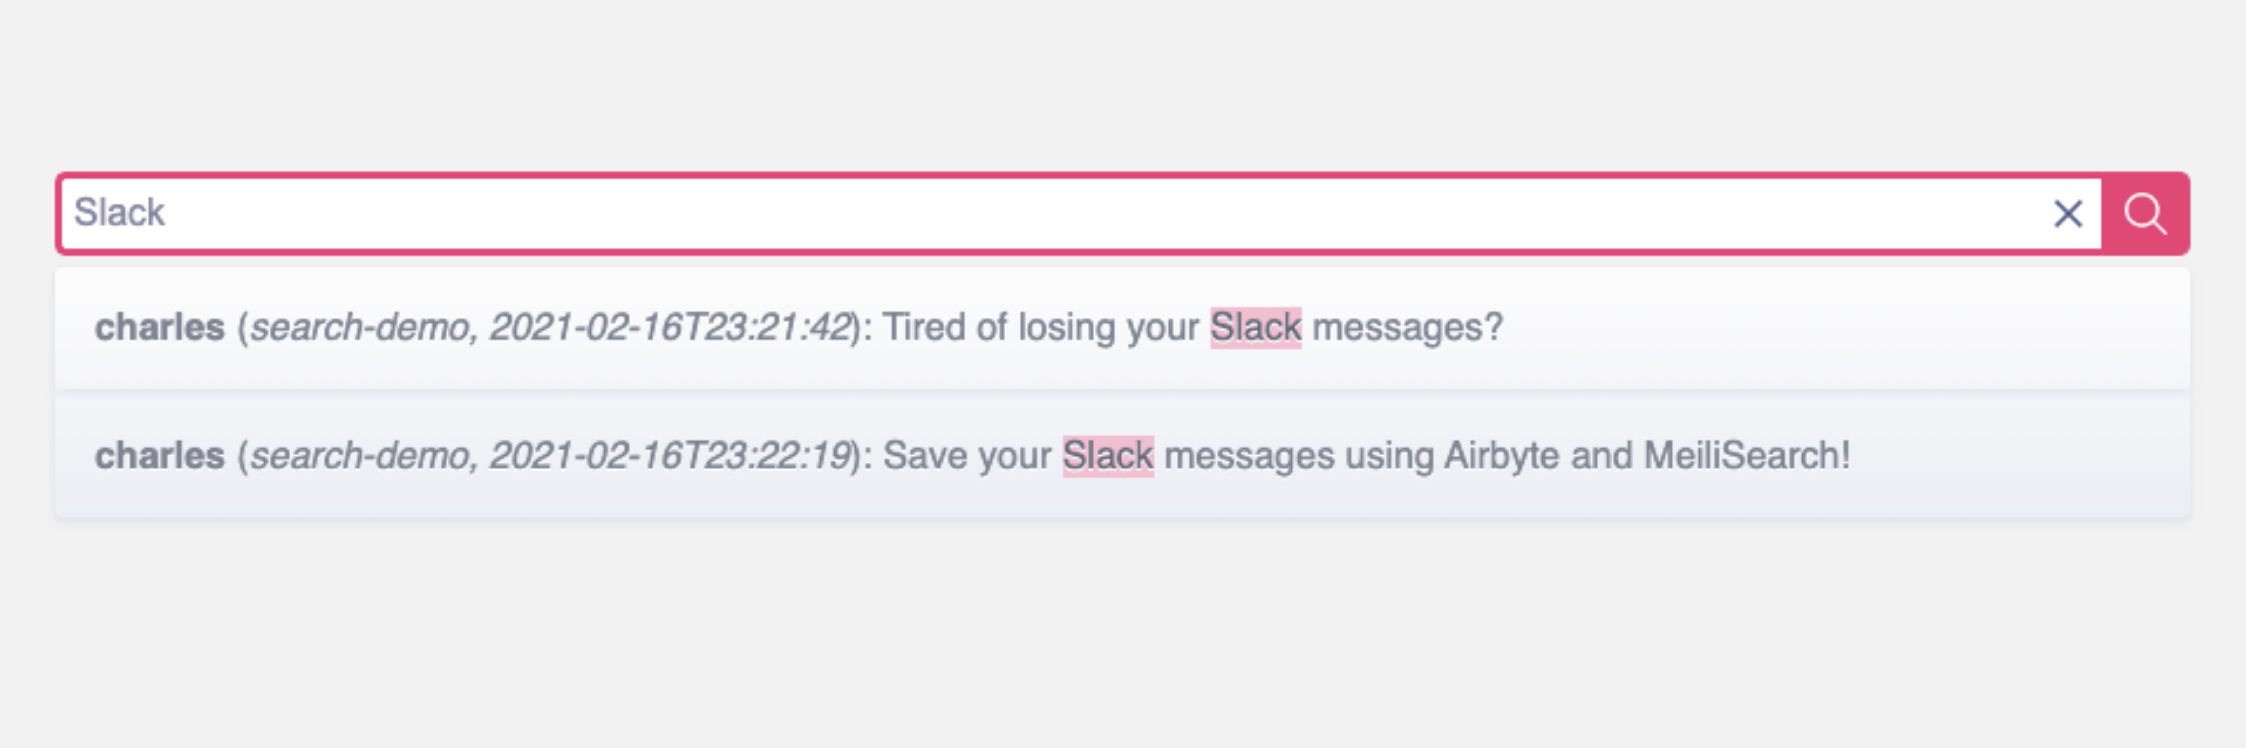
Task: Click the word "MeiliSearch!" in the second result
Action: (1746, 456)
